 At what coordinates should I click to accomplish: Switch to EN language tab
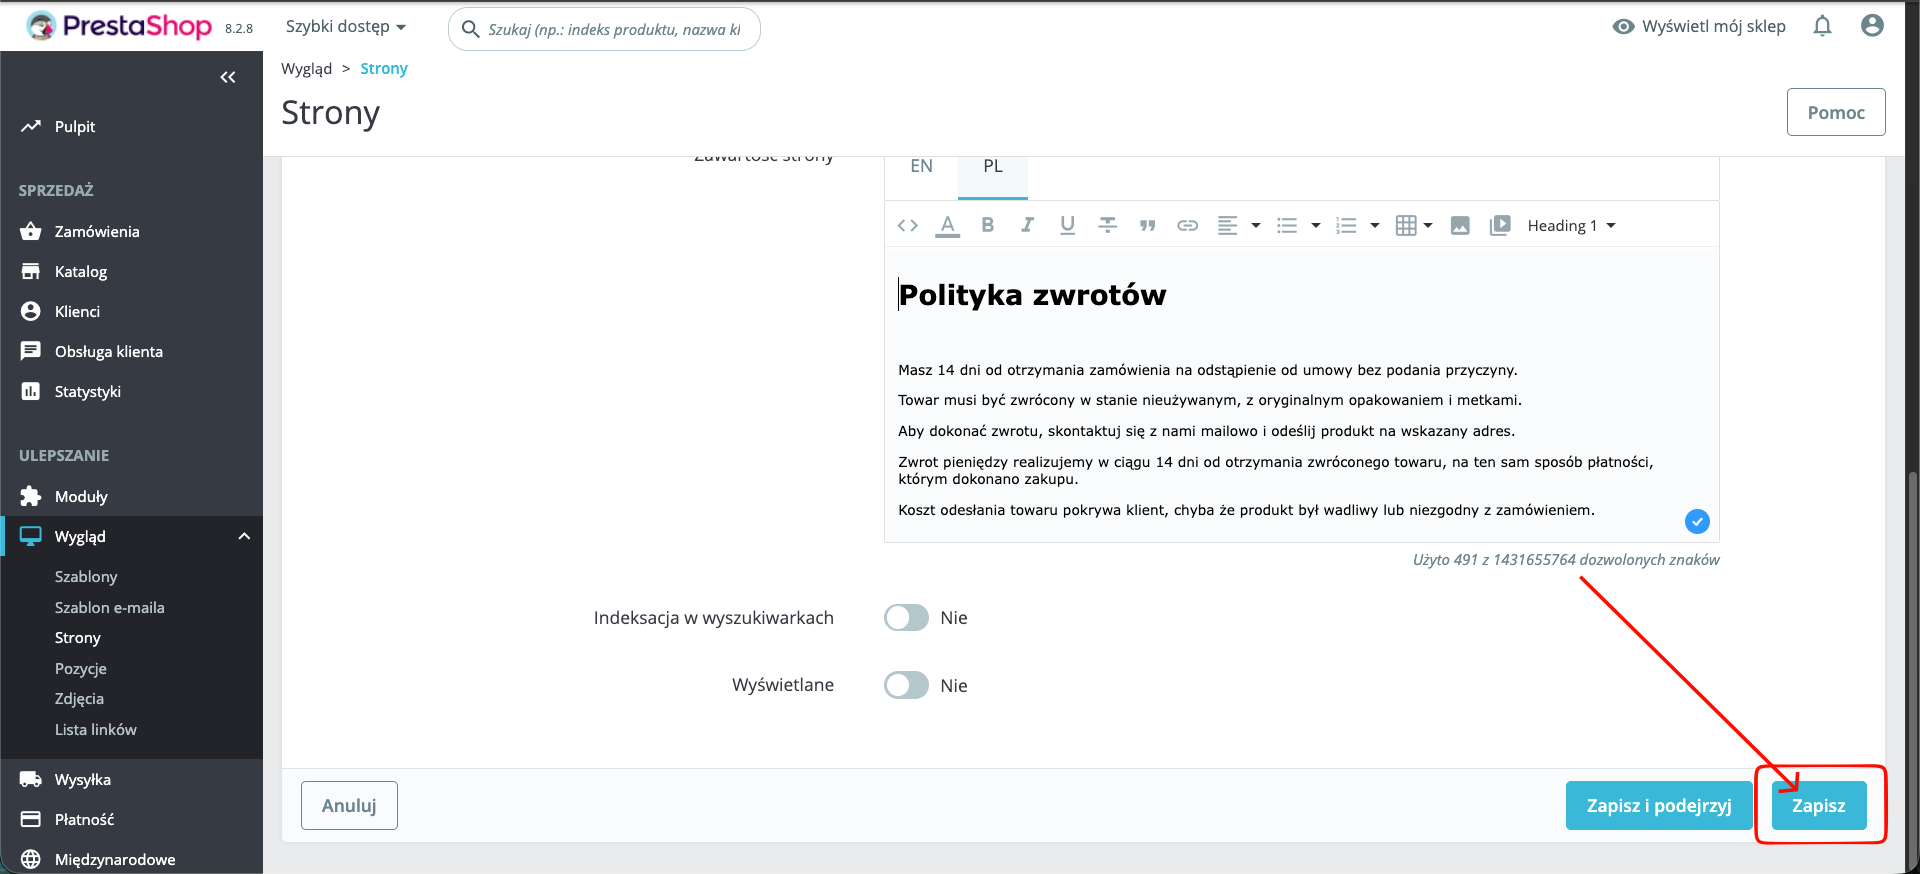click(x=921, y=167)
